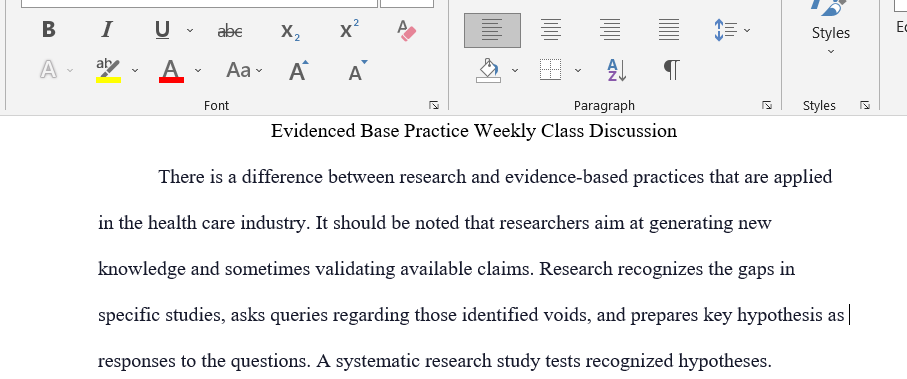The width and height of the screenshot is (907, 379).
Task: Align text left
Action: coord(492,30)
